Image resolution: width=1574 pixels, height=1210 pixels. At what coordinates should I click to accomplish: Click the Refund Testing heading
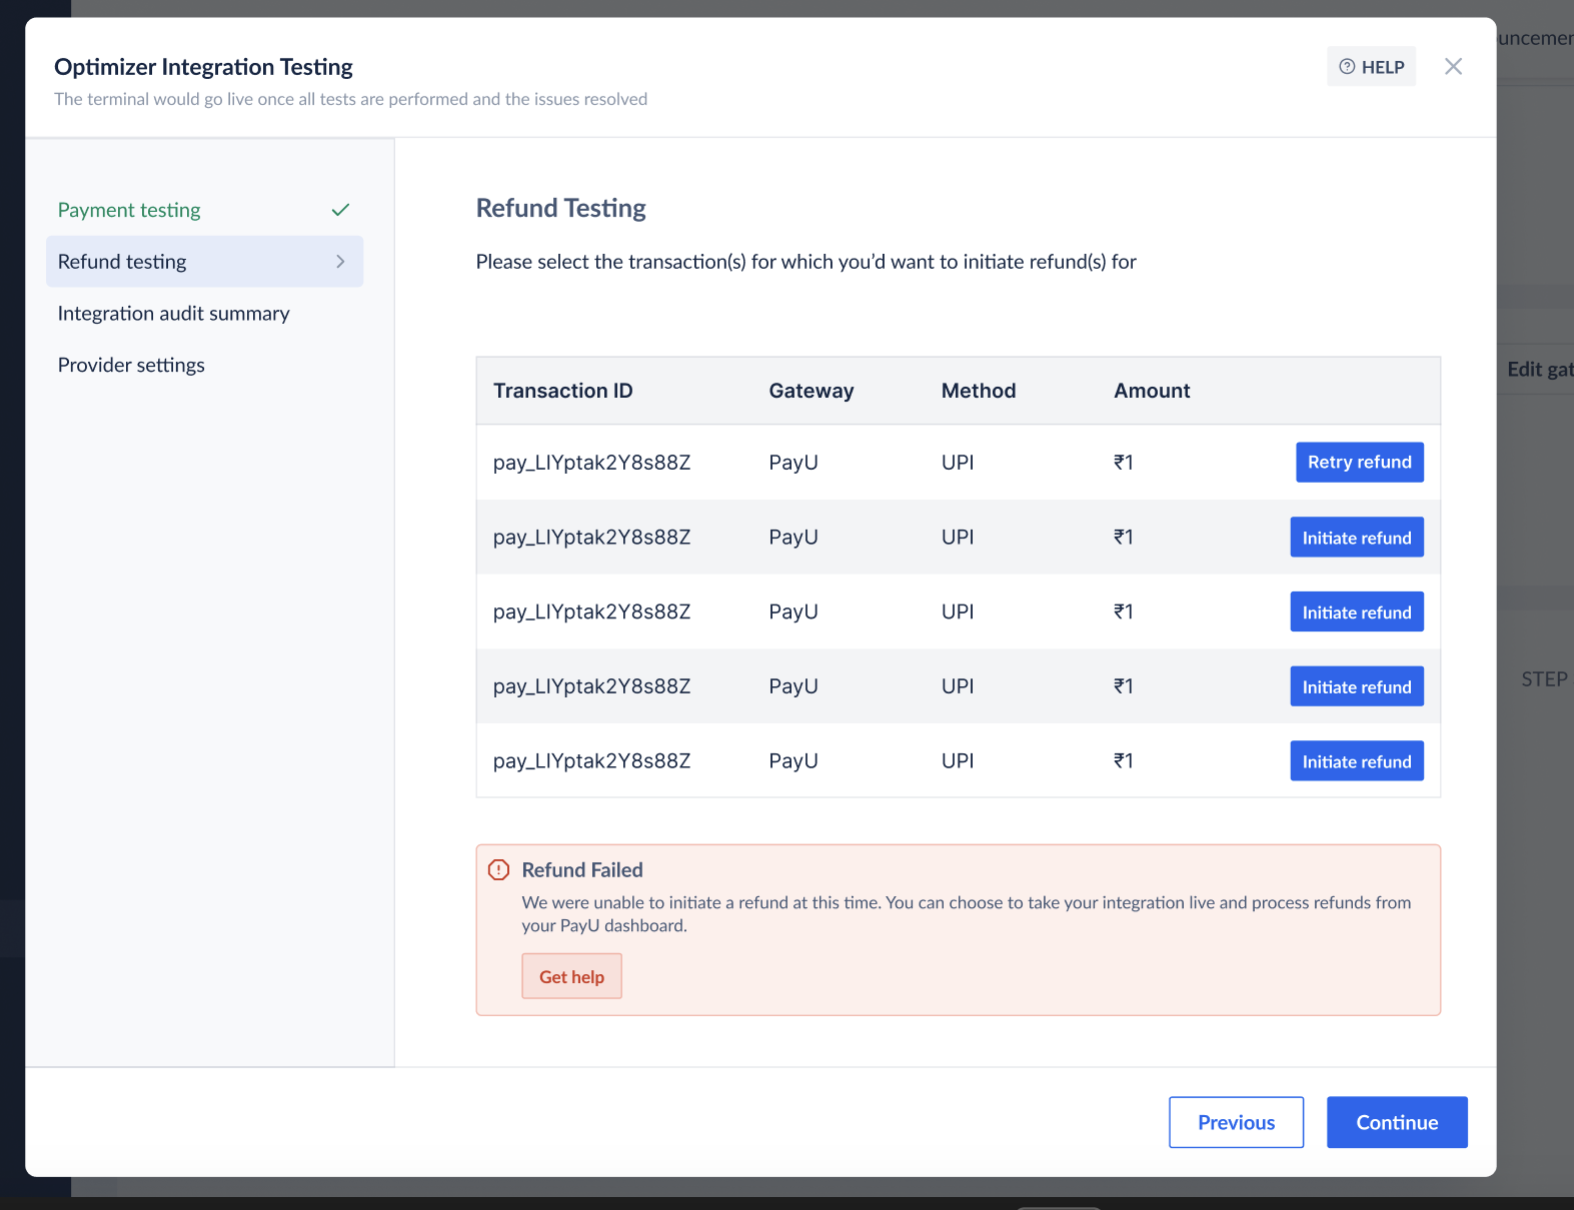(561, 208)
